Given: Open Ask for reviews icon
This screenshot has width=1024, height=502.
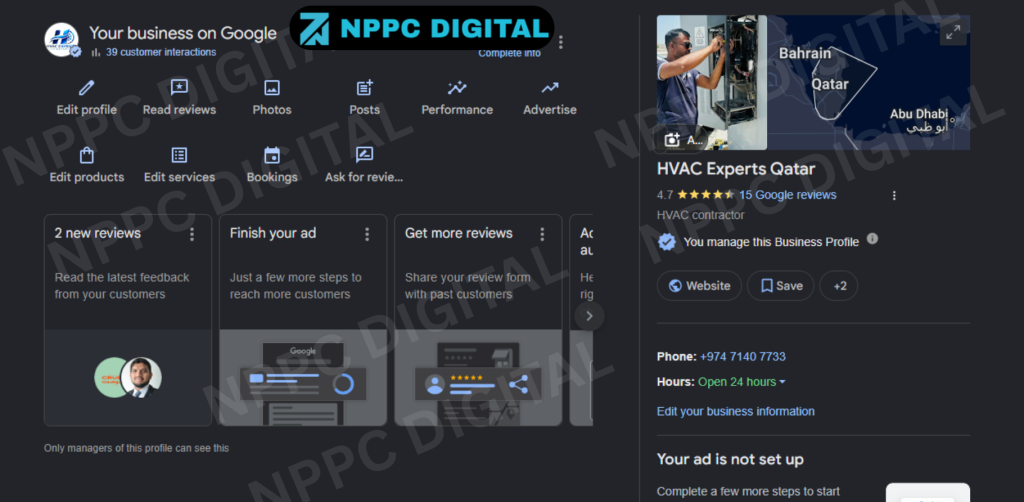Looking at the screenshot, I should pyautogui.click(x=364, y=155).
